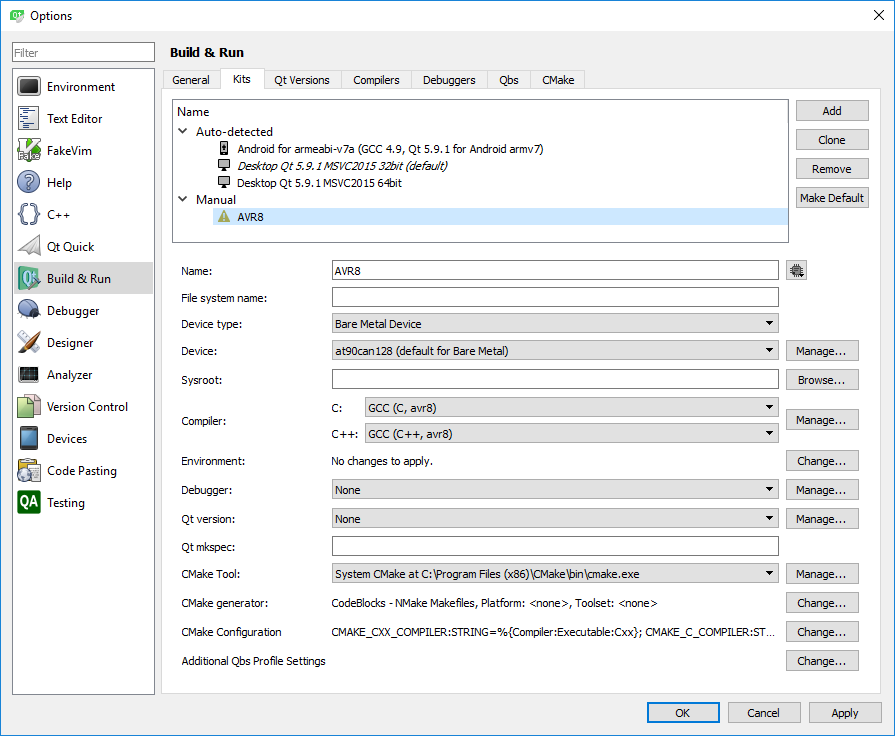Switch to the Compilers tab
The width and height of the screenshot is (895, 736).
pos(376,80)
